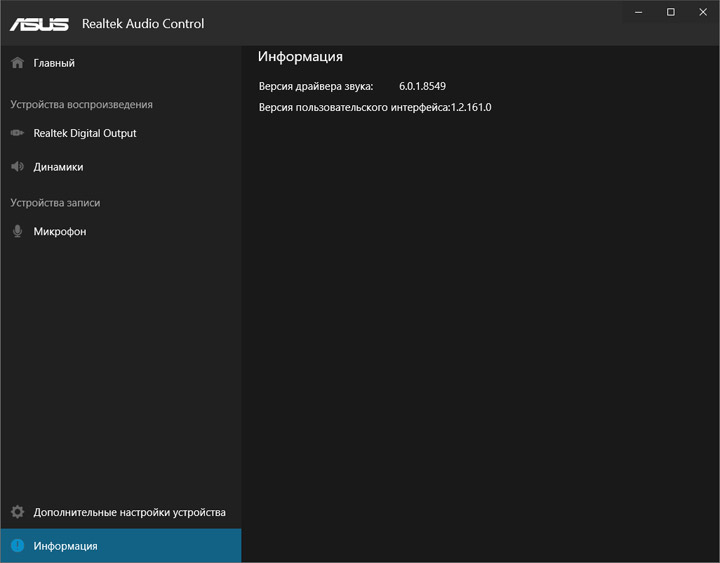Click the home icon in the sidebar
The height and width of the screenshot is (563, 720).
pos(17,63)
